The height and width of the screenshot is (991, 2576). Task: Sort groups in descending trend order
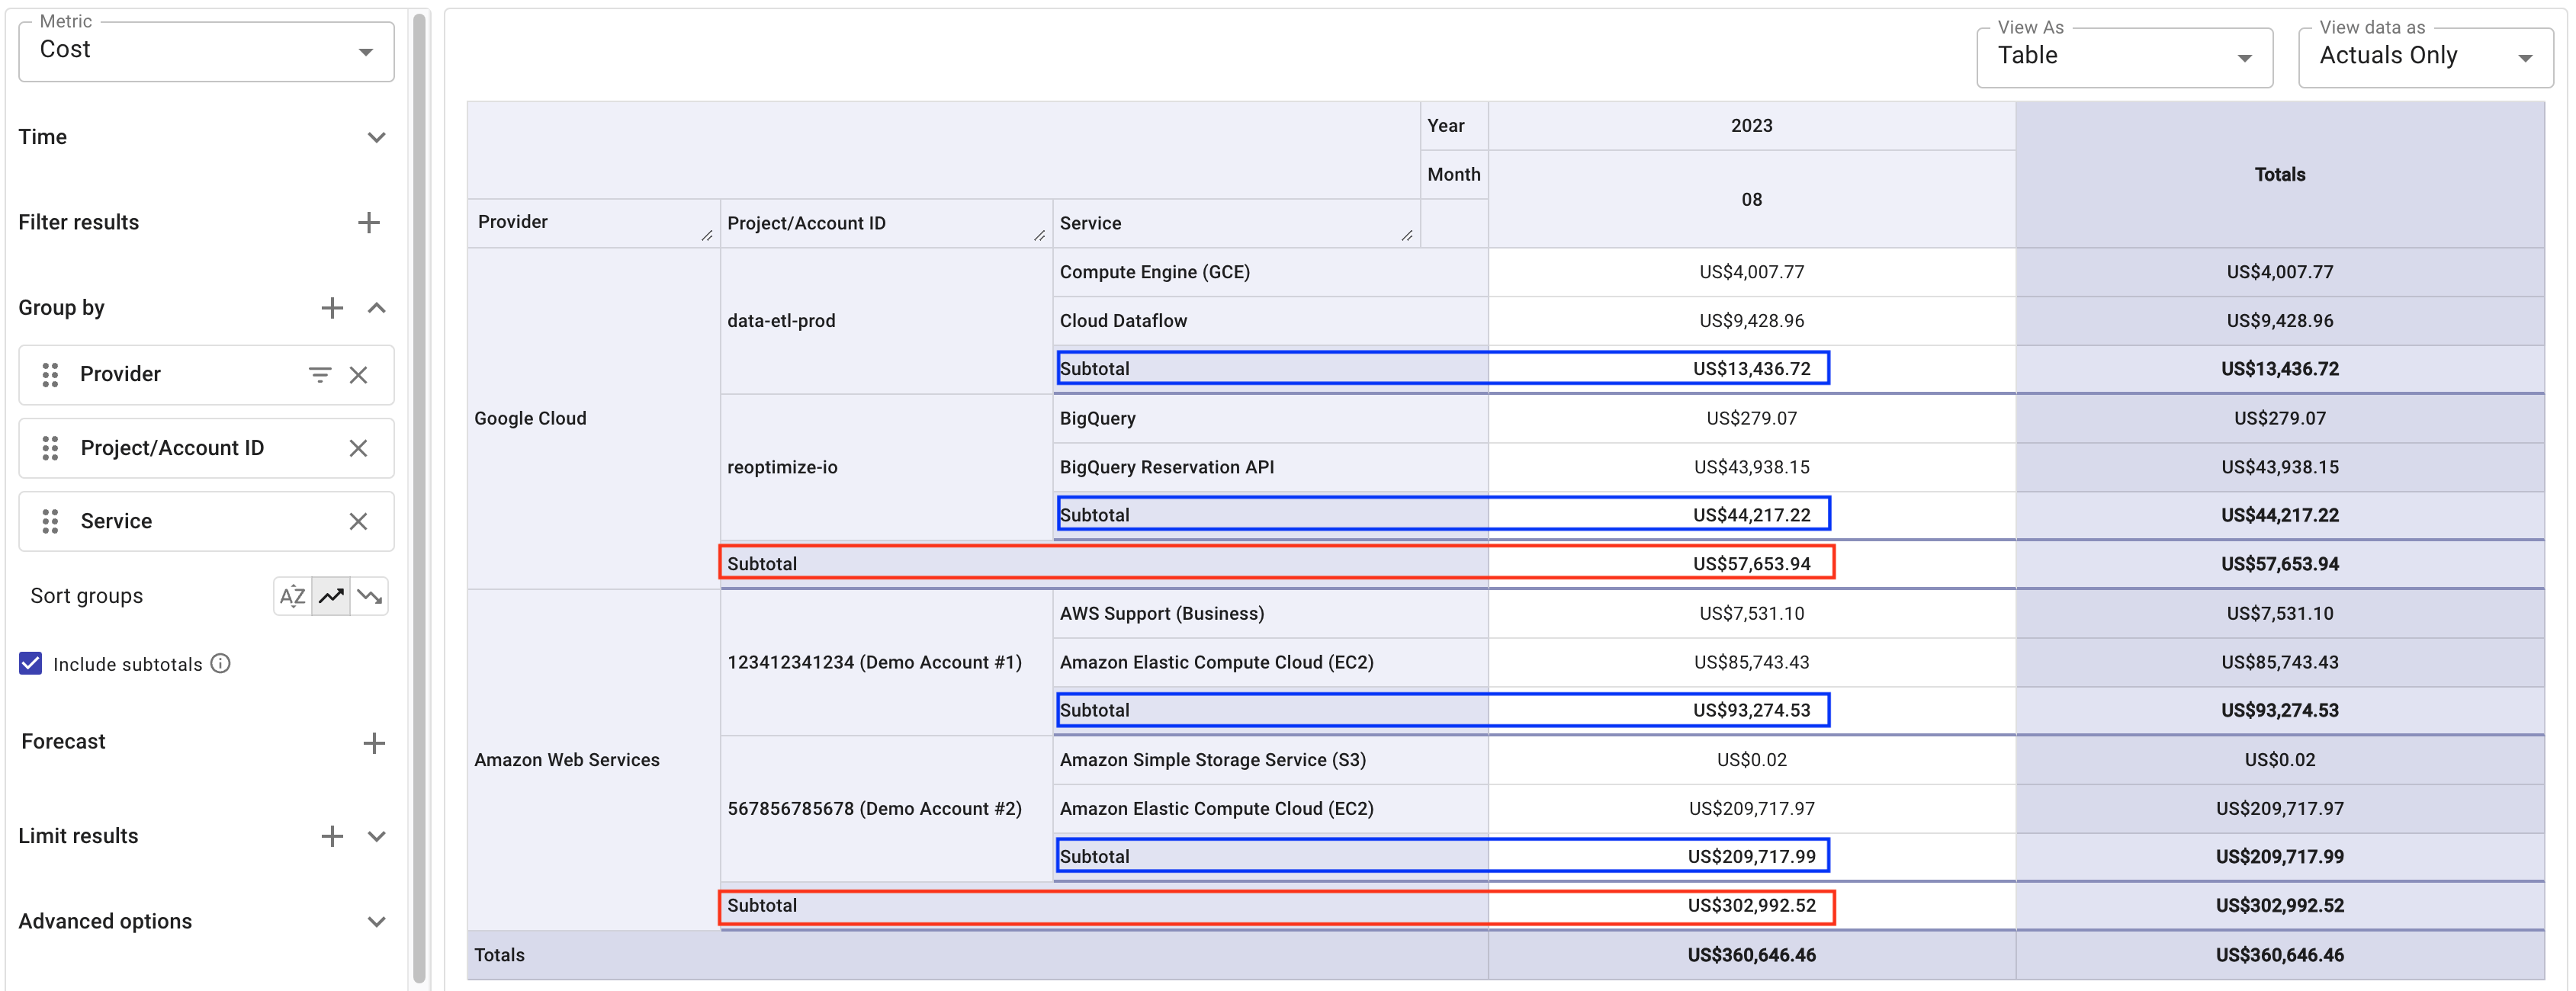(370, 597)
